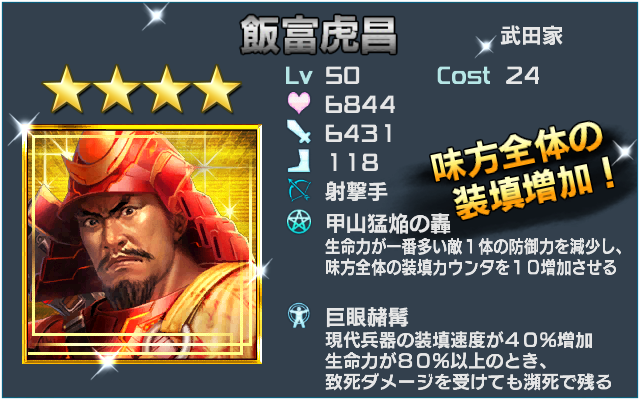The width and height of the screenshot is (640, 400).
Task: Click the fourth gold rarity star
Action: tap(217, 89)
